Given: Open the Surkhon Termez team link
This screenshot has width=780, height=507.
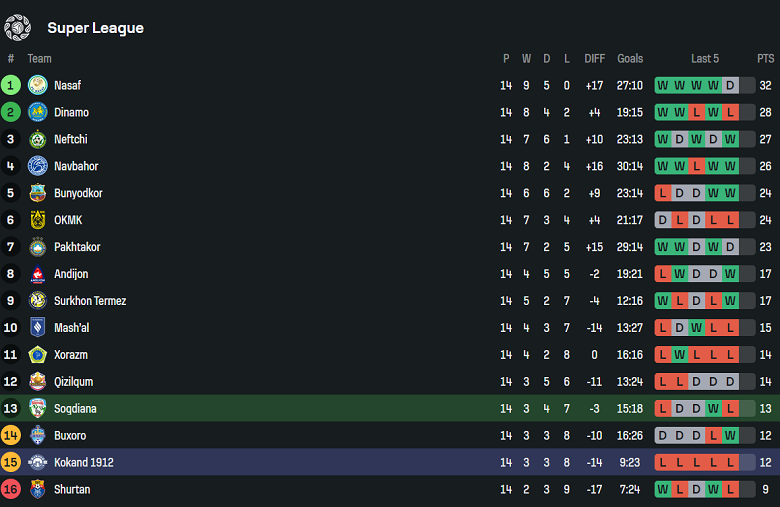Looking at the screenshot, I should click(90, 301).
